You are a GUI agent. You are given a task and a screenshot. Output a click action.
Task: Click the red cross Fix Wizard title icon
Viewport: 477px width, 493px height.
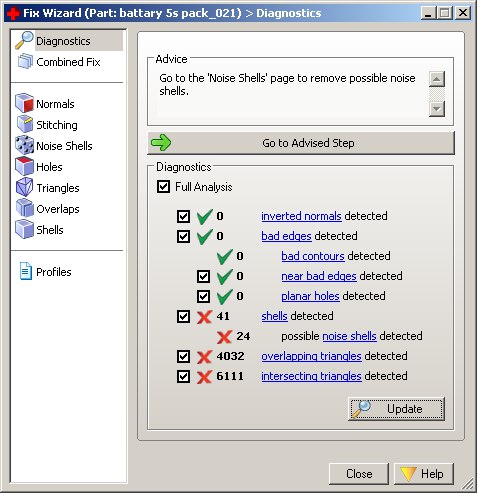point(13,13)
